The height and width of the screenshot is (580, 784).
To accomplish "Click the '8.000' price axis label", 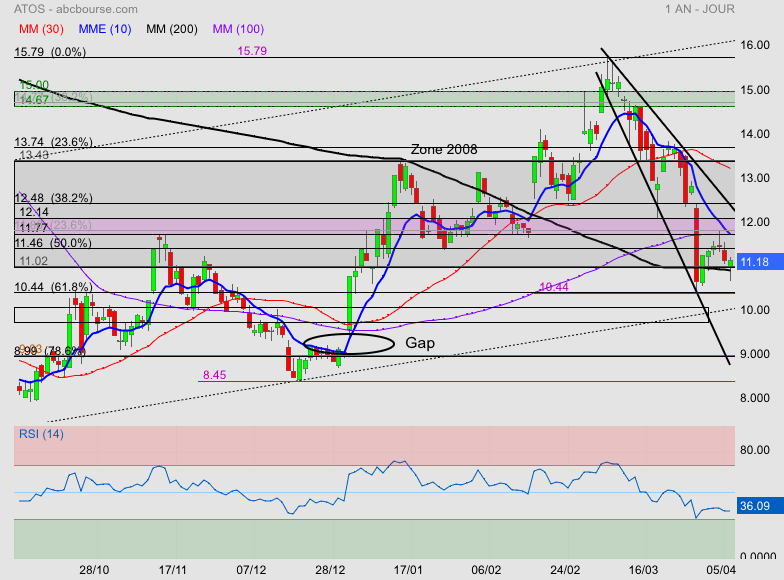I will [755, 398].
